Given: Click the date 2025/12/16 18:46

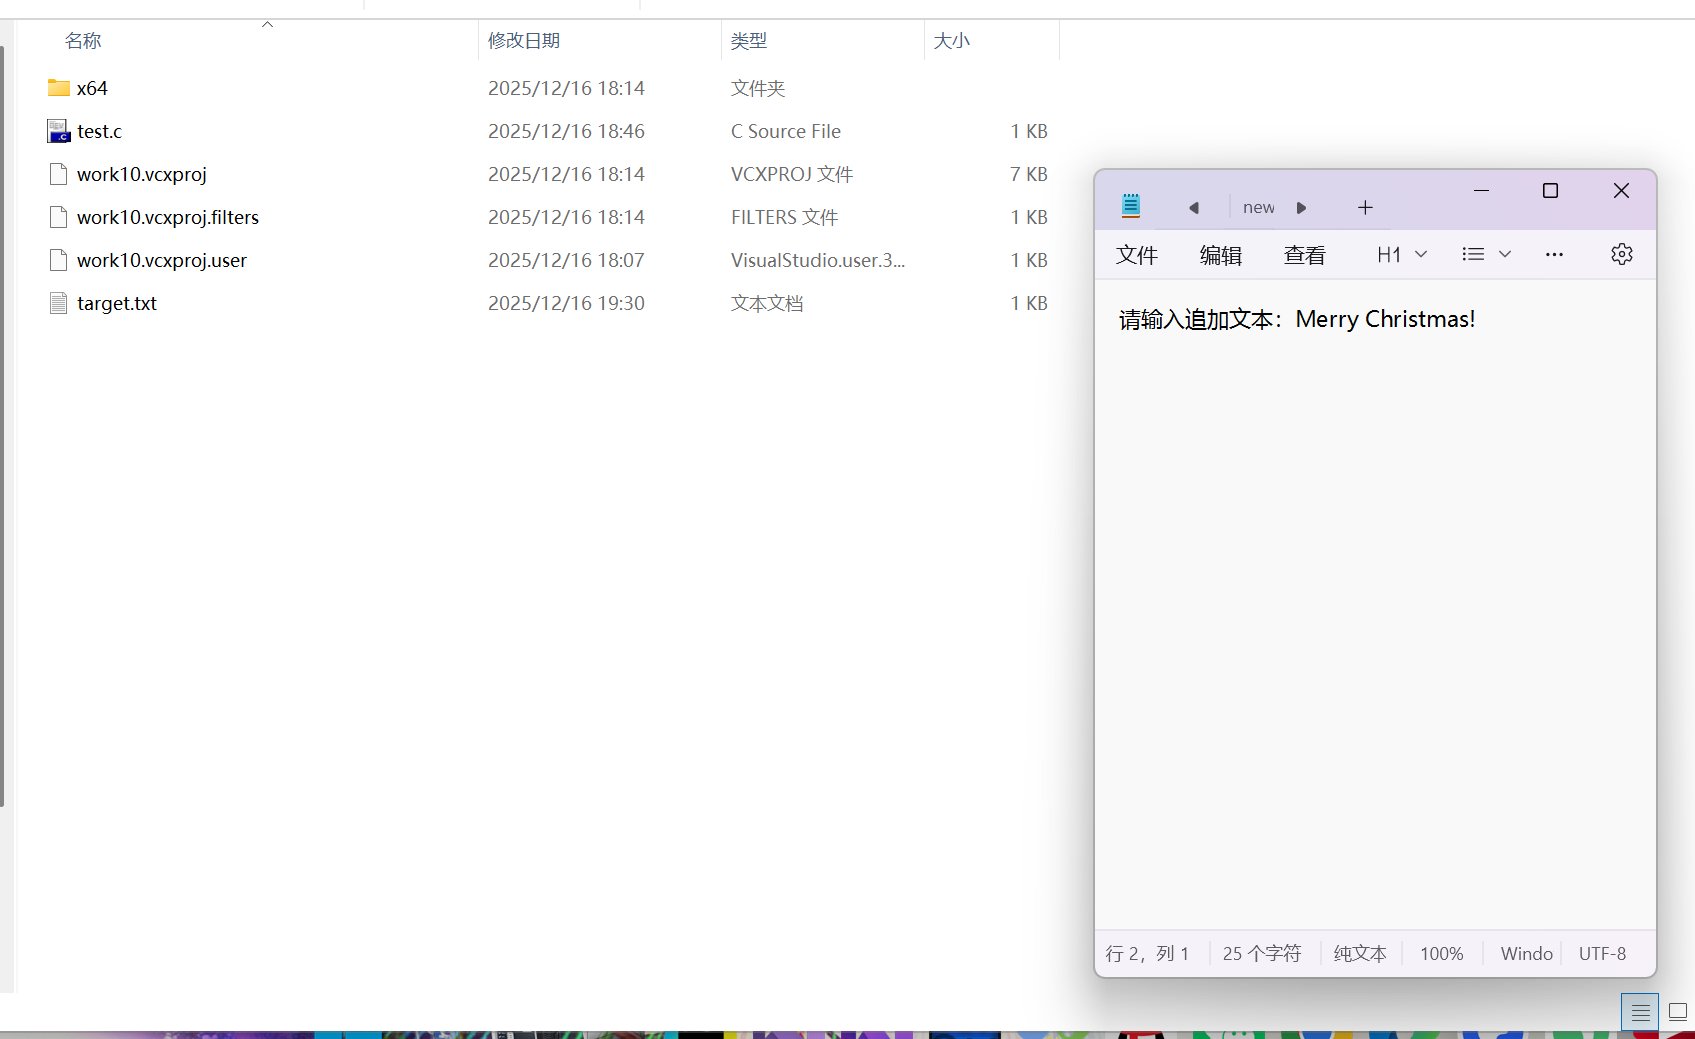Looking at the screenshot, I should (566, 131).
